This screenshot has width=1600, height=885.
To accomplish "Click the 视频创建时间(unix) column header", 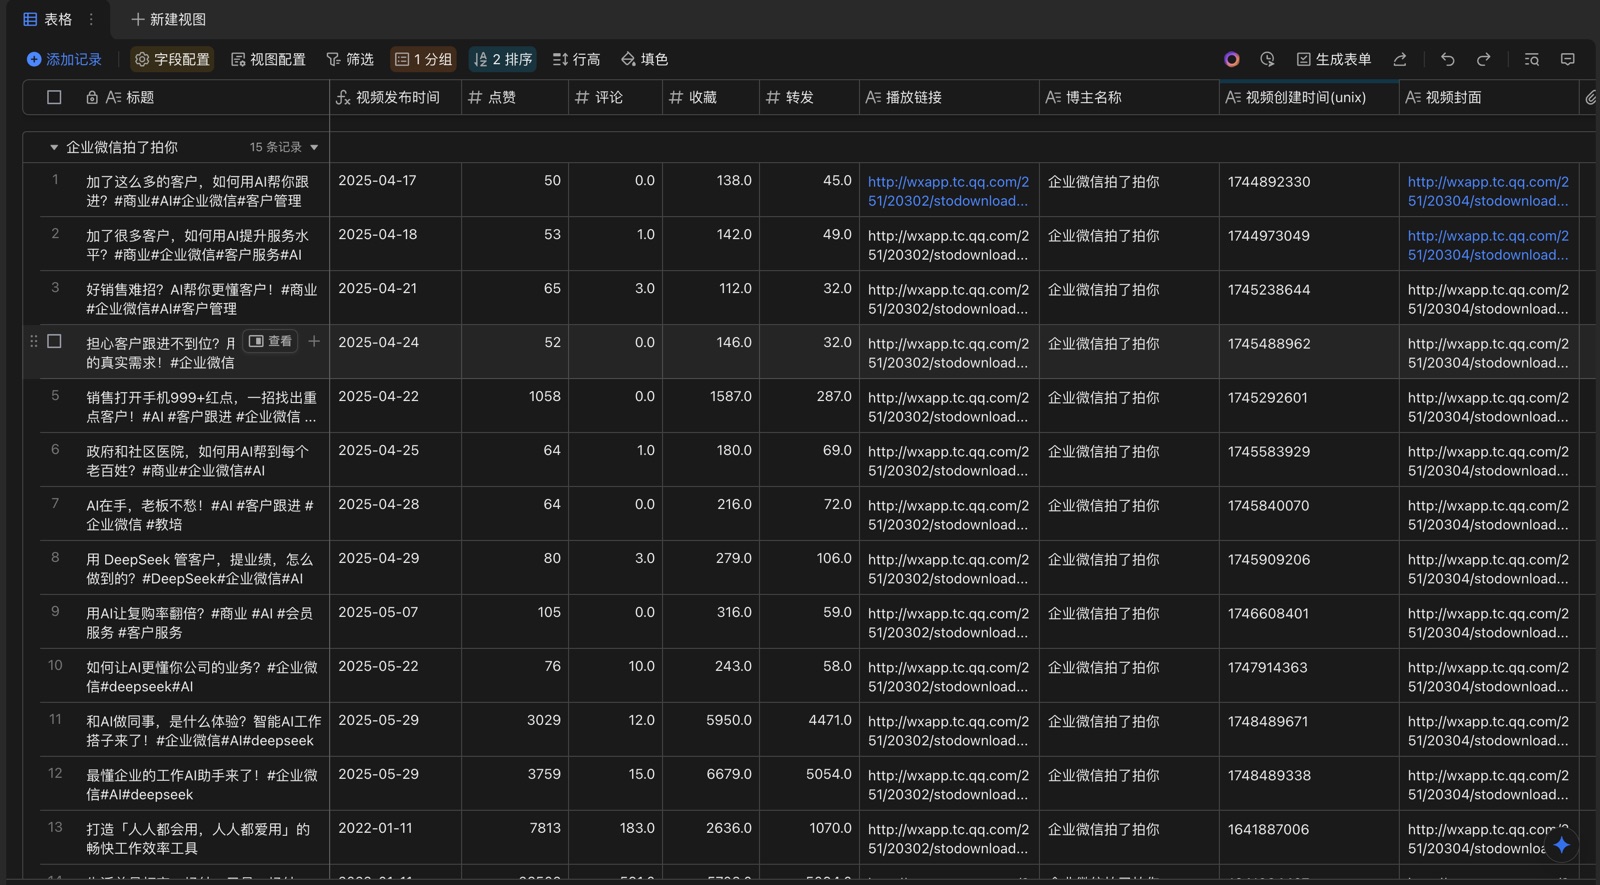I will click(1309, 97).
